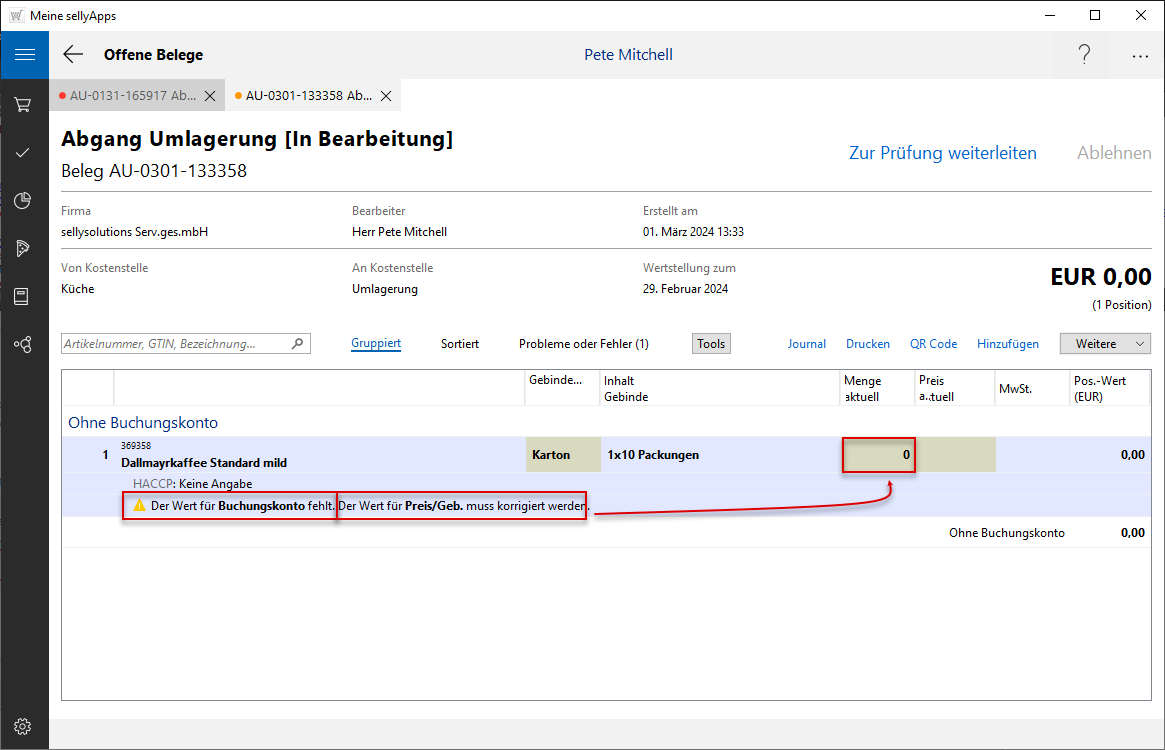Click Zur Prüfung weiterleiten link
The width and height of the screenshot is (1165, 750).
(x=942, y=153)
